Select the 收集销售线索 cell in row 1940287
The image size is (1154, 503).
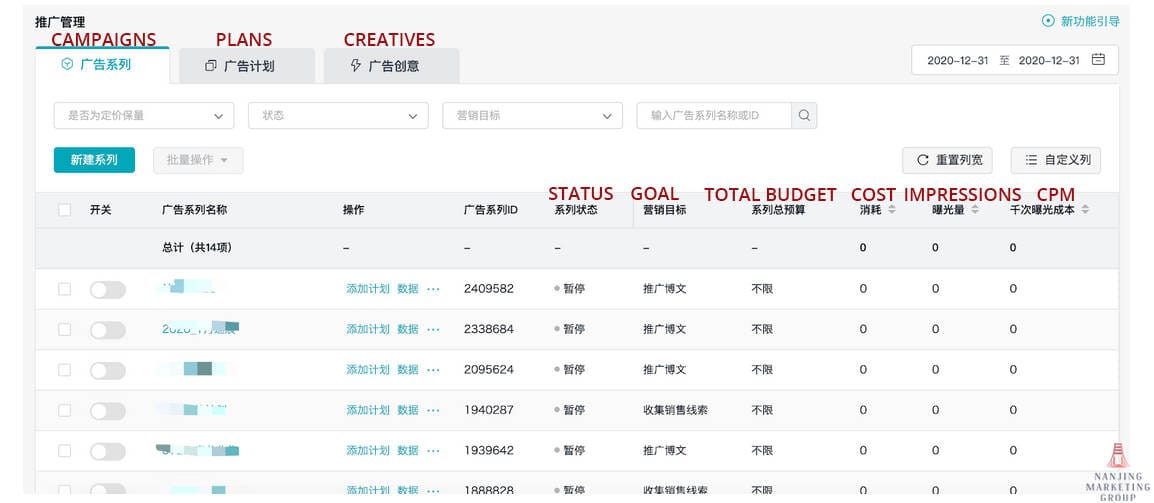coord(676,410)
